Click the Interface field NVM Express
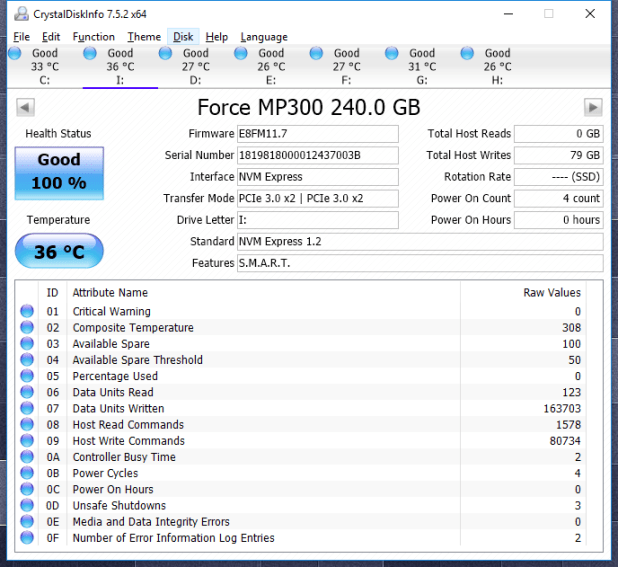 pyautogui.click(x=318, y=177)
